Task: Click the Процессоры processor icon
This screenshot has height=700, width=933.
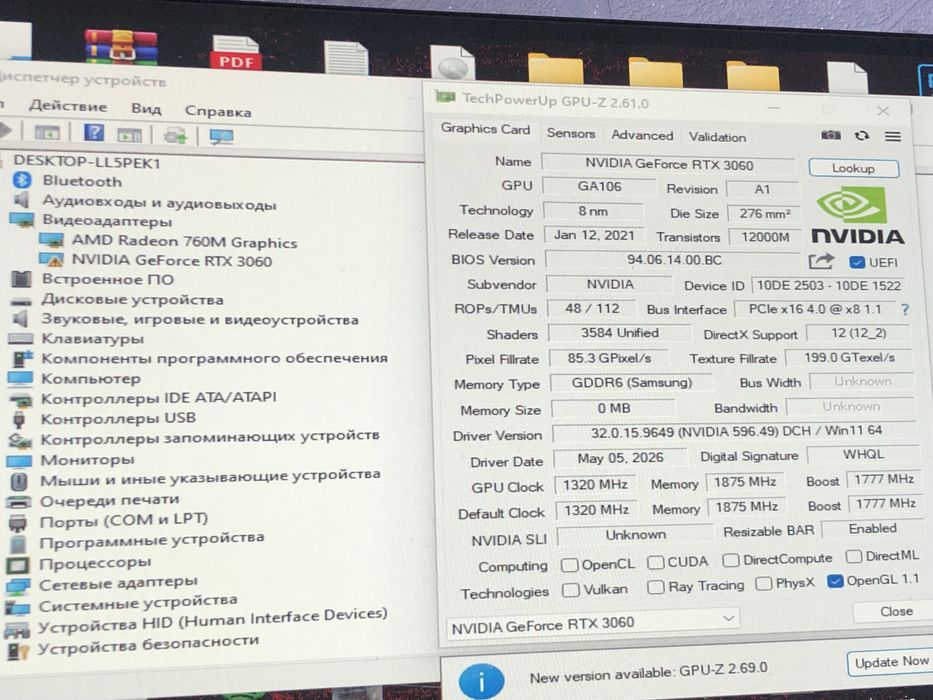Action: tap(17, 564)
